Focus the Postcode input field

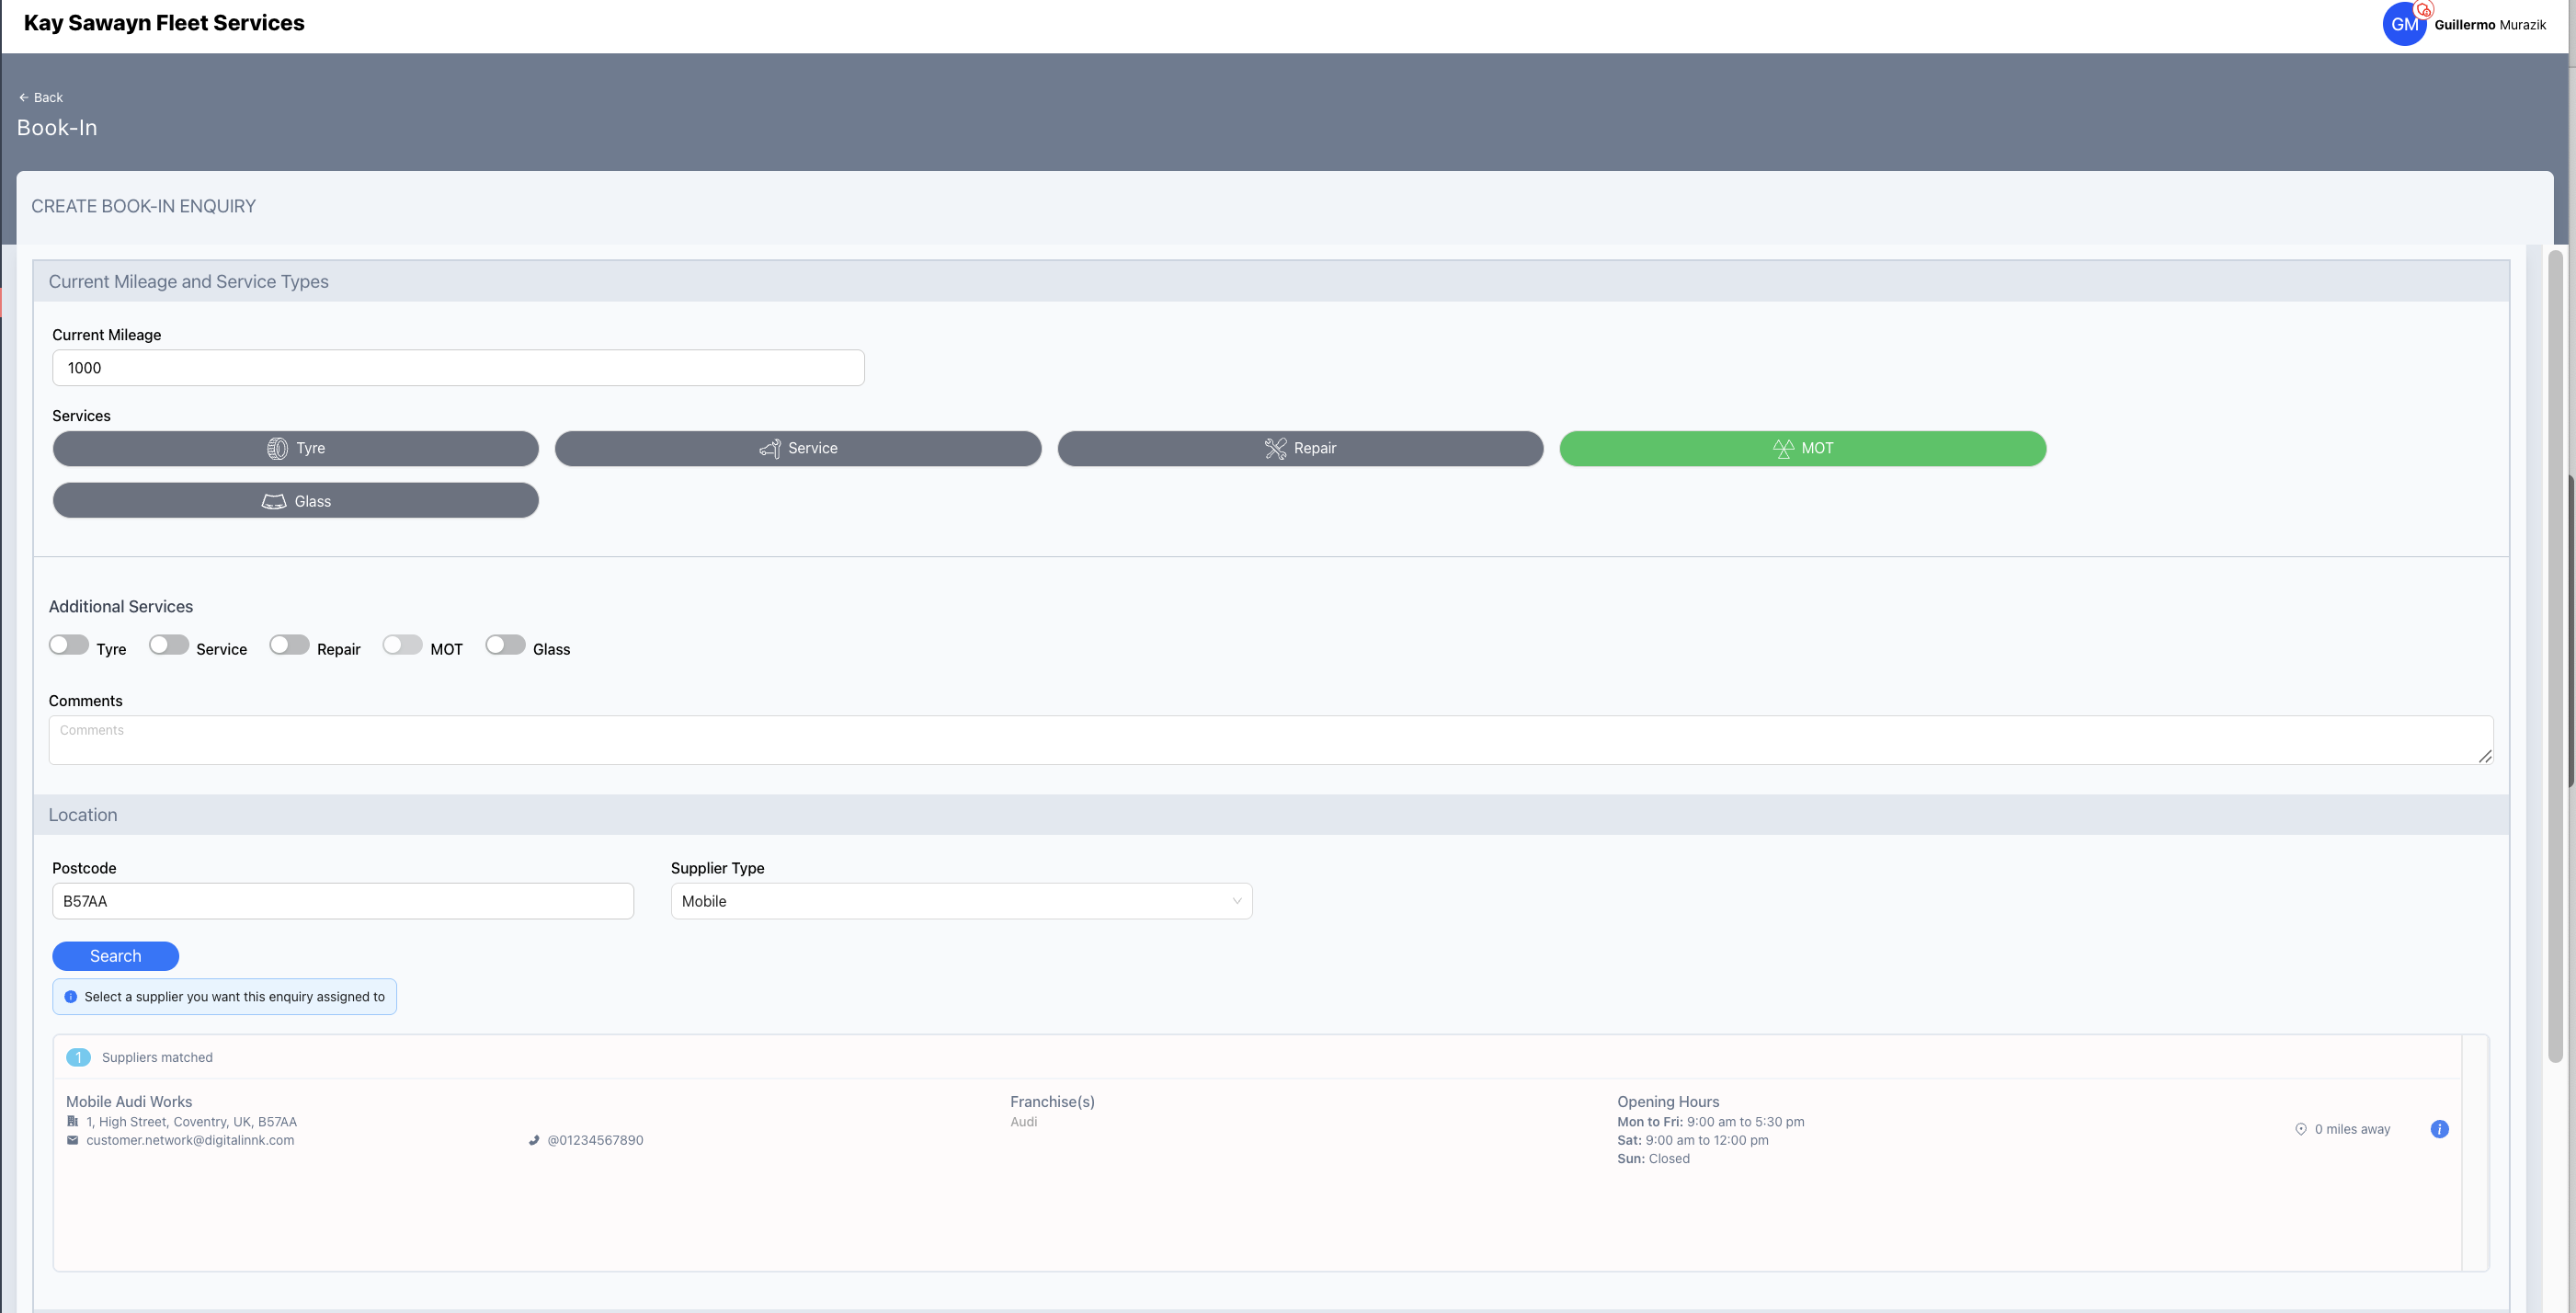(x=343, y=901)
